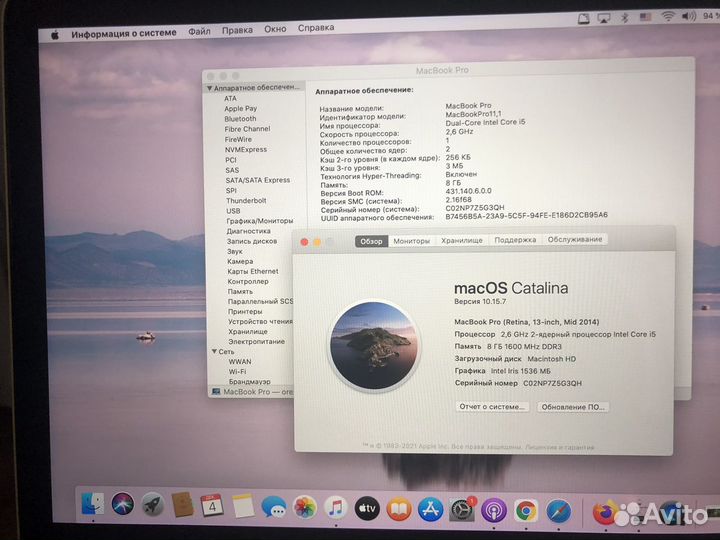Select Apple Pay in the sidebar
720x540 pixels.
tap(241, 108)
